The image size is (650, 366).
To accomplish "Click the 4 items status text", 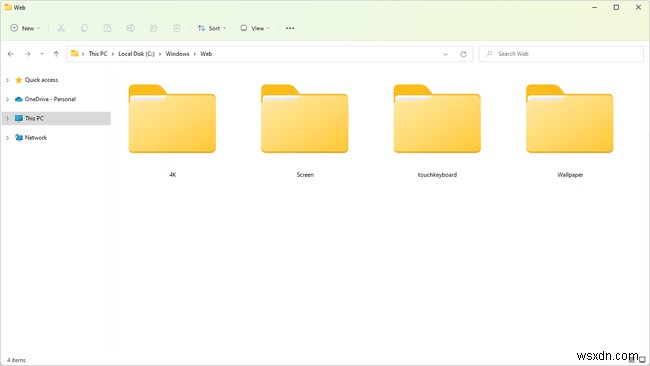I will [x=16, y=360].
